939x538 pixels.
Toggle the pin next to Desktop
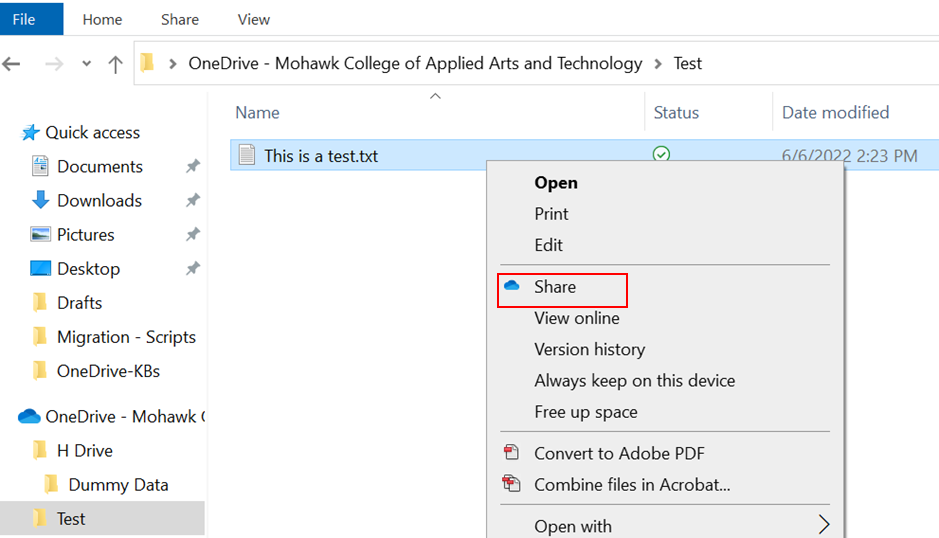pyautogui.click(x=192, y=269)
